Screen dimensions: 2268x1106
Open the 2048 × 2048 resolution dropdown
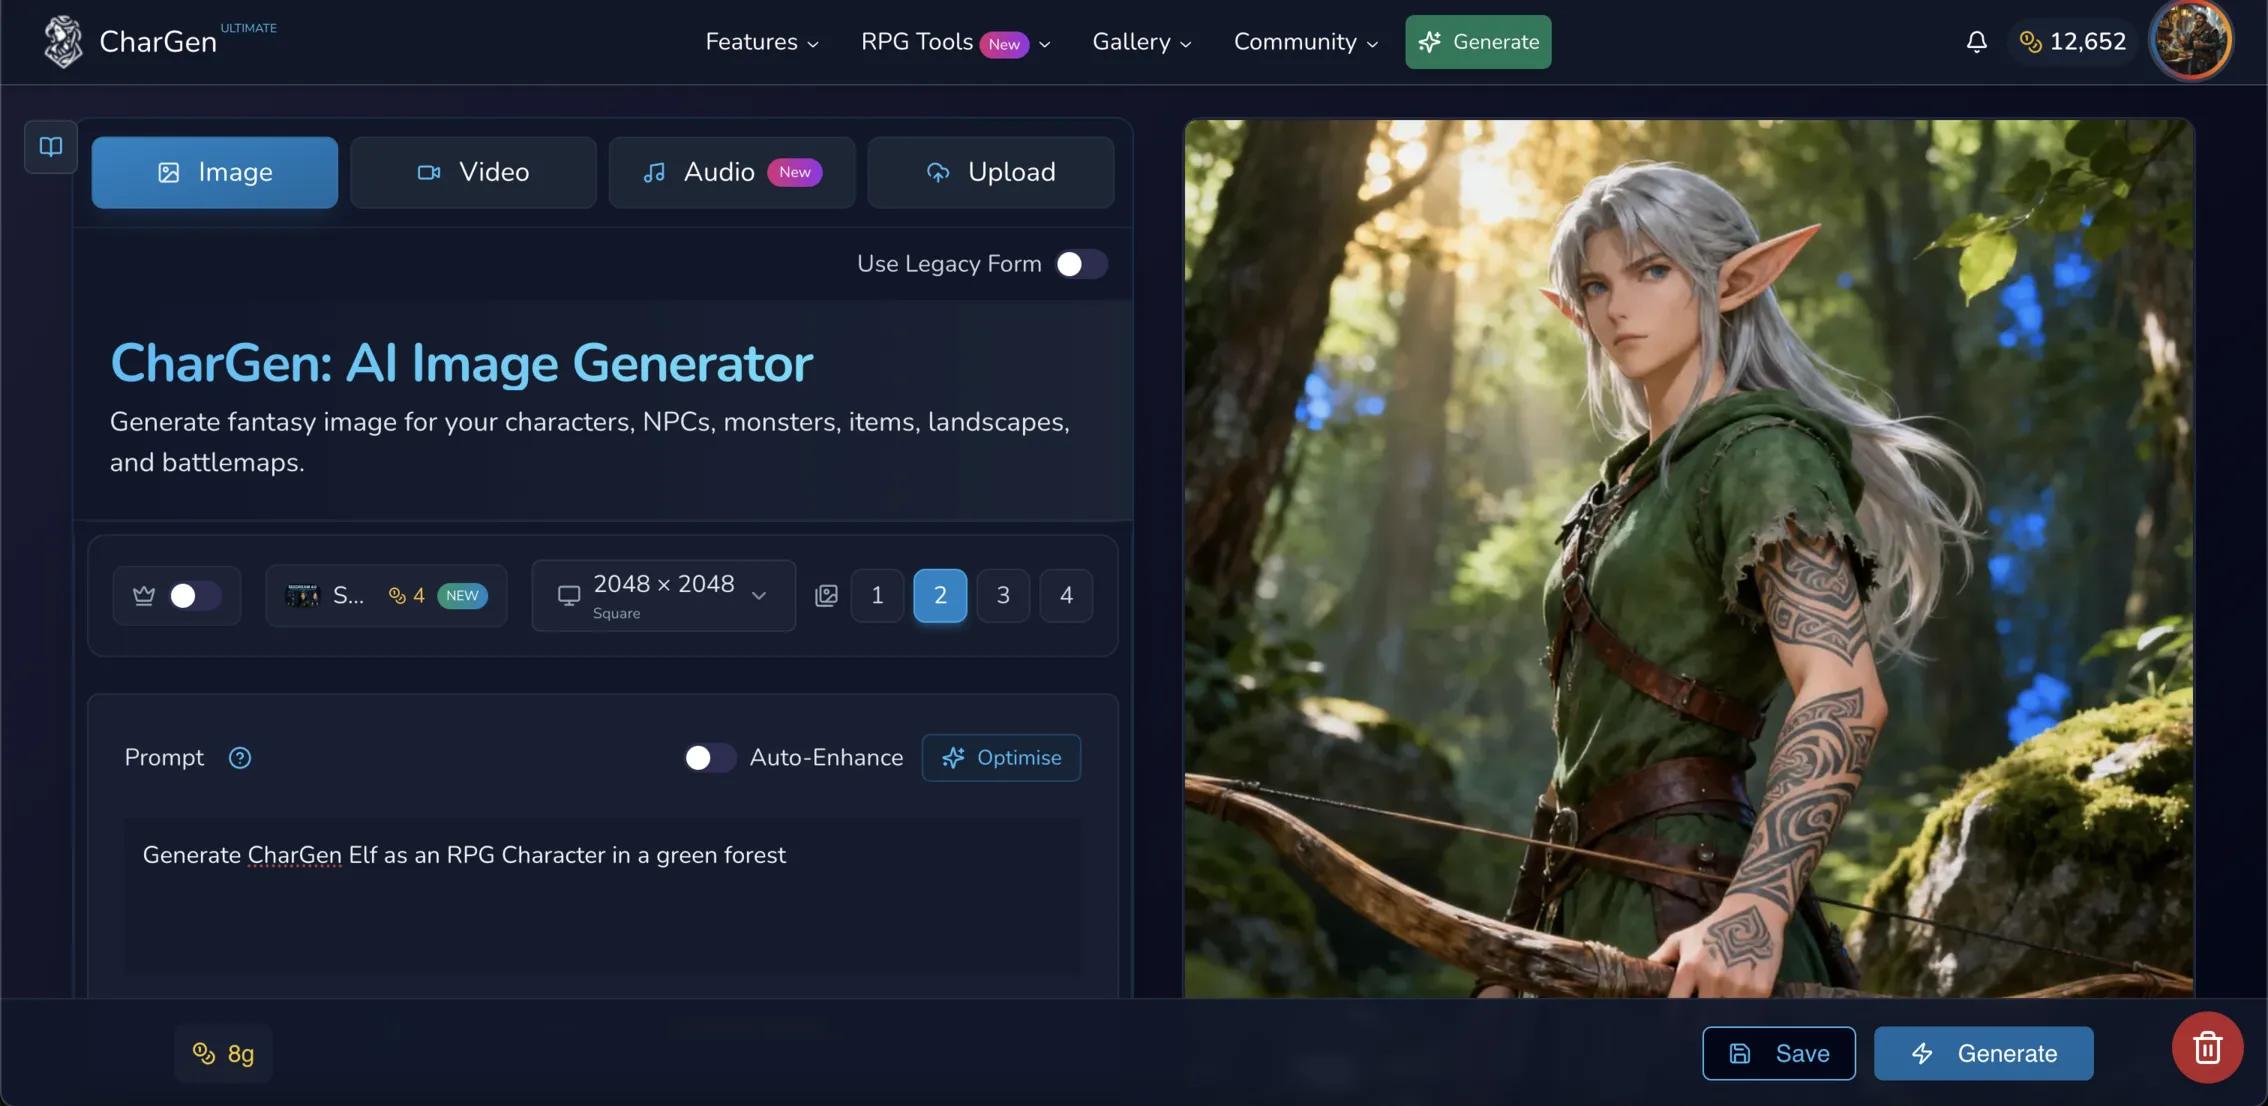pyautogui.click(x=662, y=595)
